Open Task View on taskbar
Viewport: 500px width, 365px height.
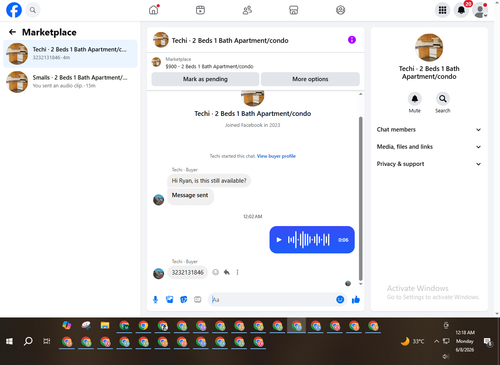pyautogui.click(x=47, y=341)
